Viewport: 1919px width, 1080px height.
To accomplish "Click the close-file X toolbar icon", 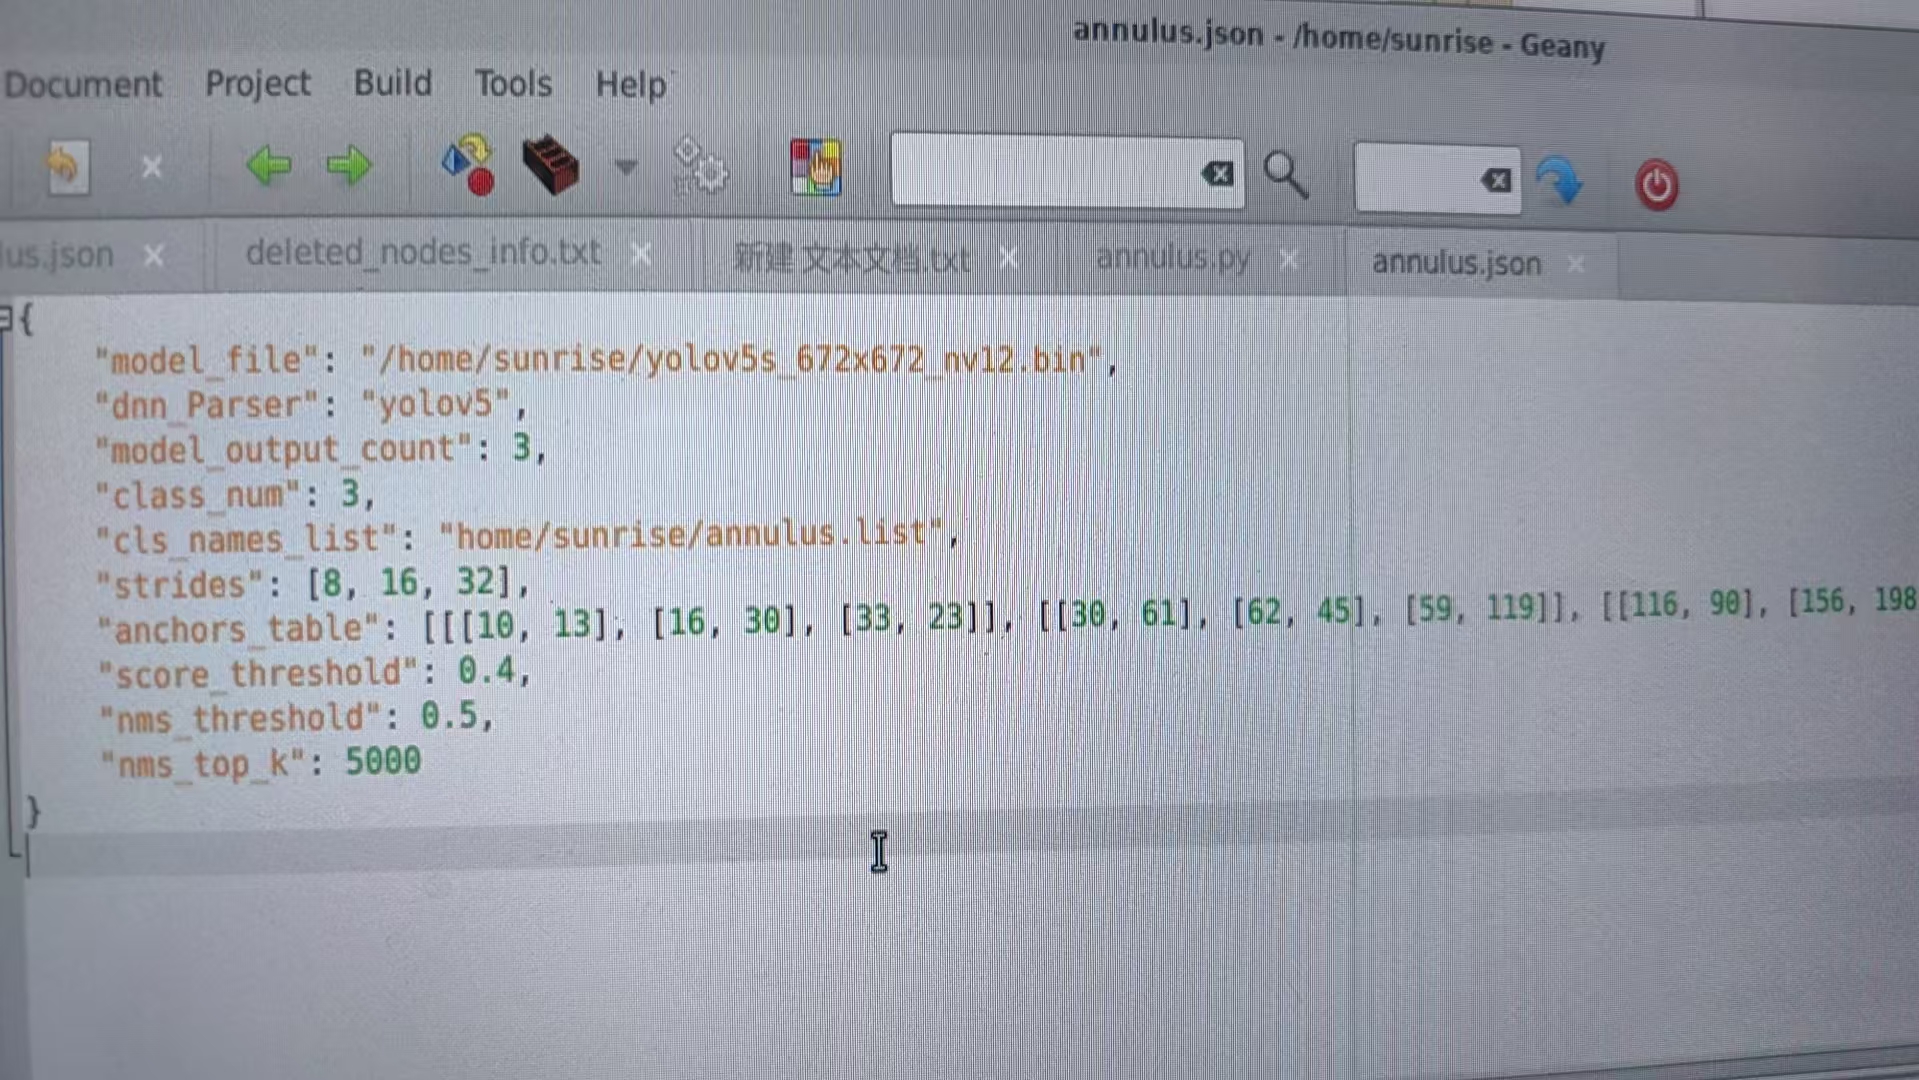I will point(151,167).
